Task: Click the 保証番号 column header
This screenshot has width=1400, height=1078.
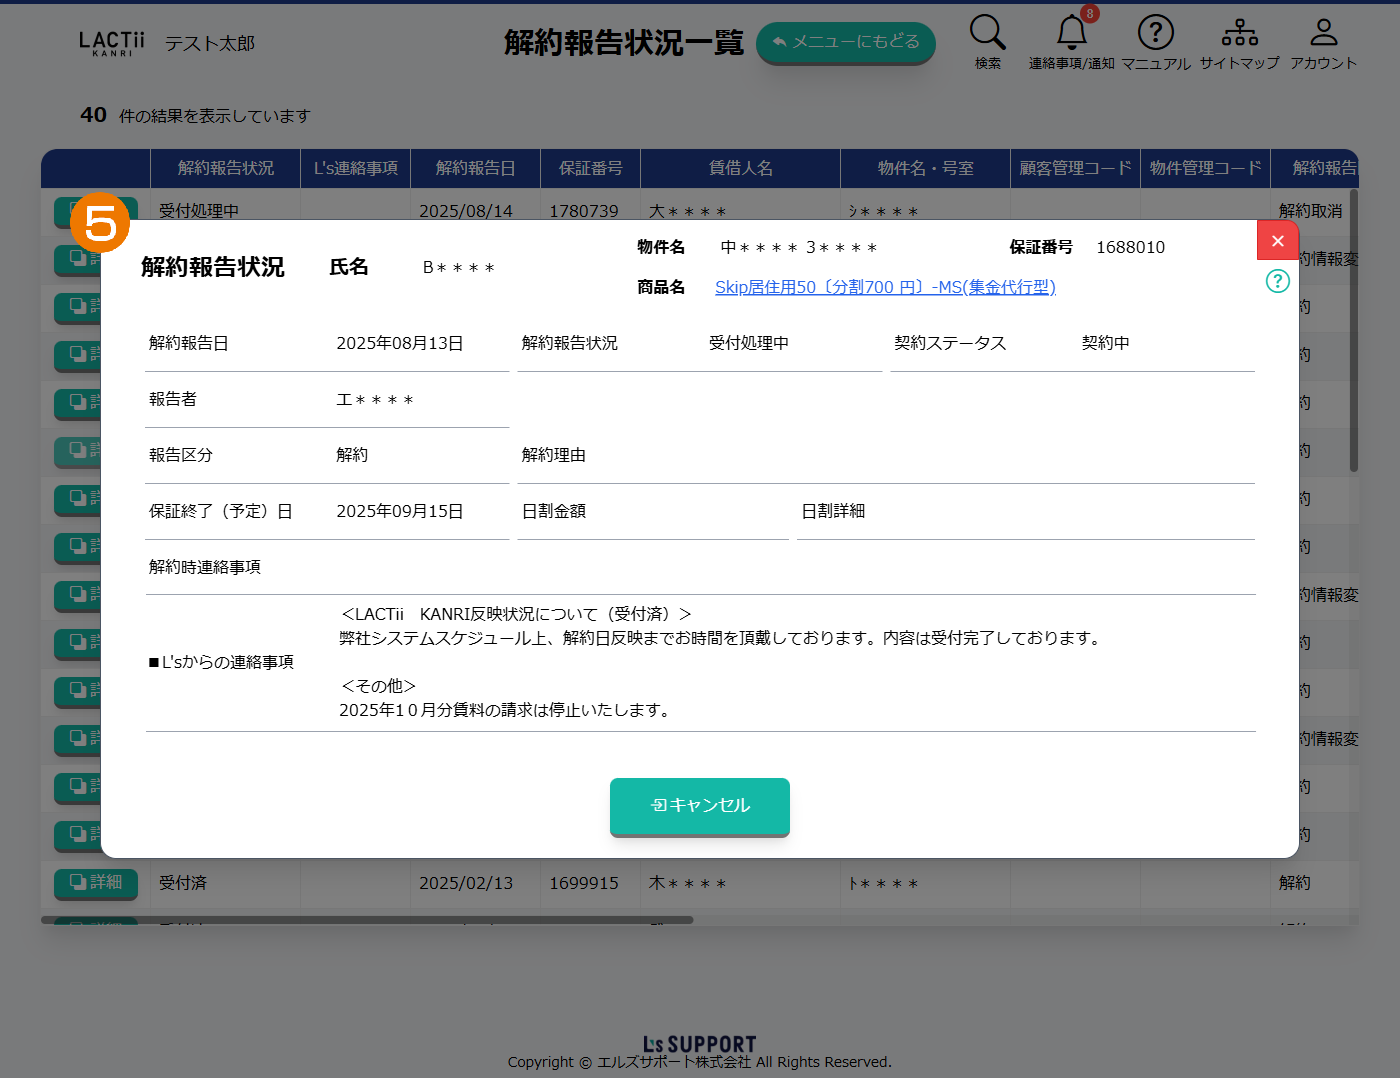Action: 590,168
